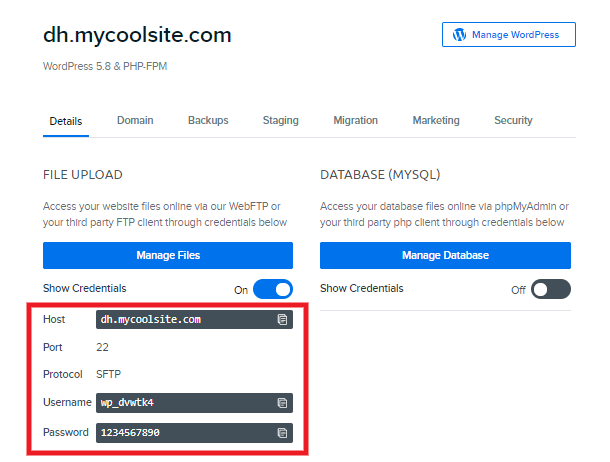Enable Database Show Credentials toggle

(550, 289)
